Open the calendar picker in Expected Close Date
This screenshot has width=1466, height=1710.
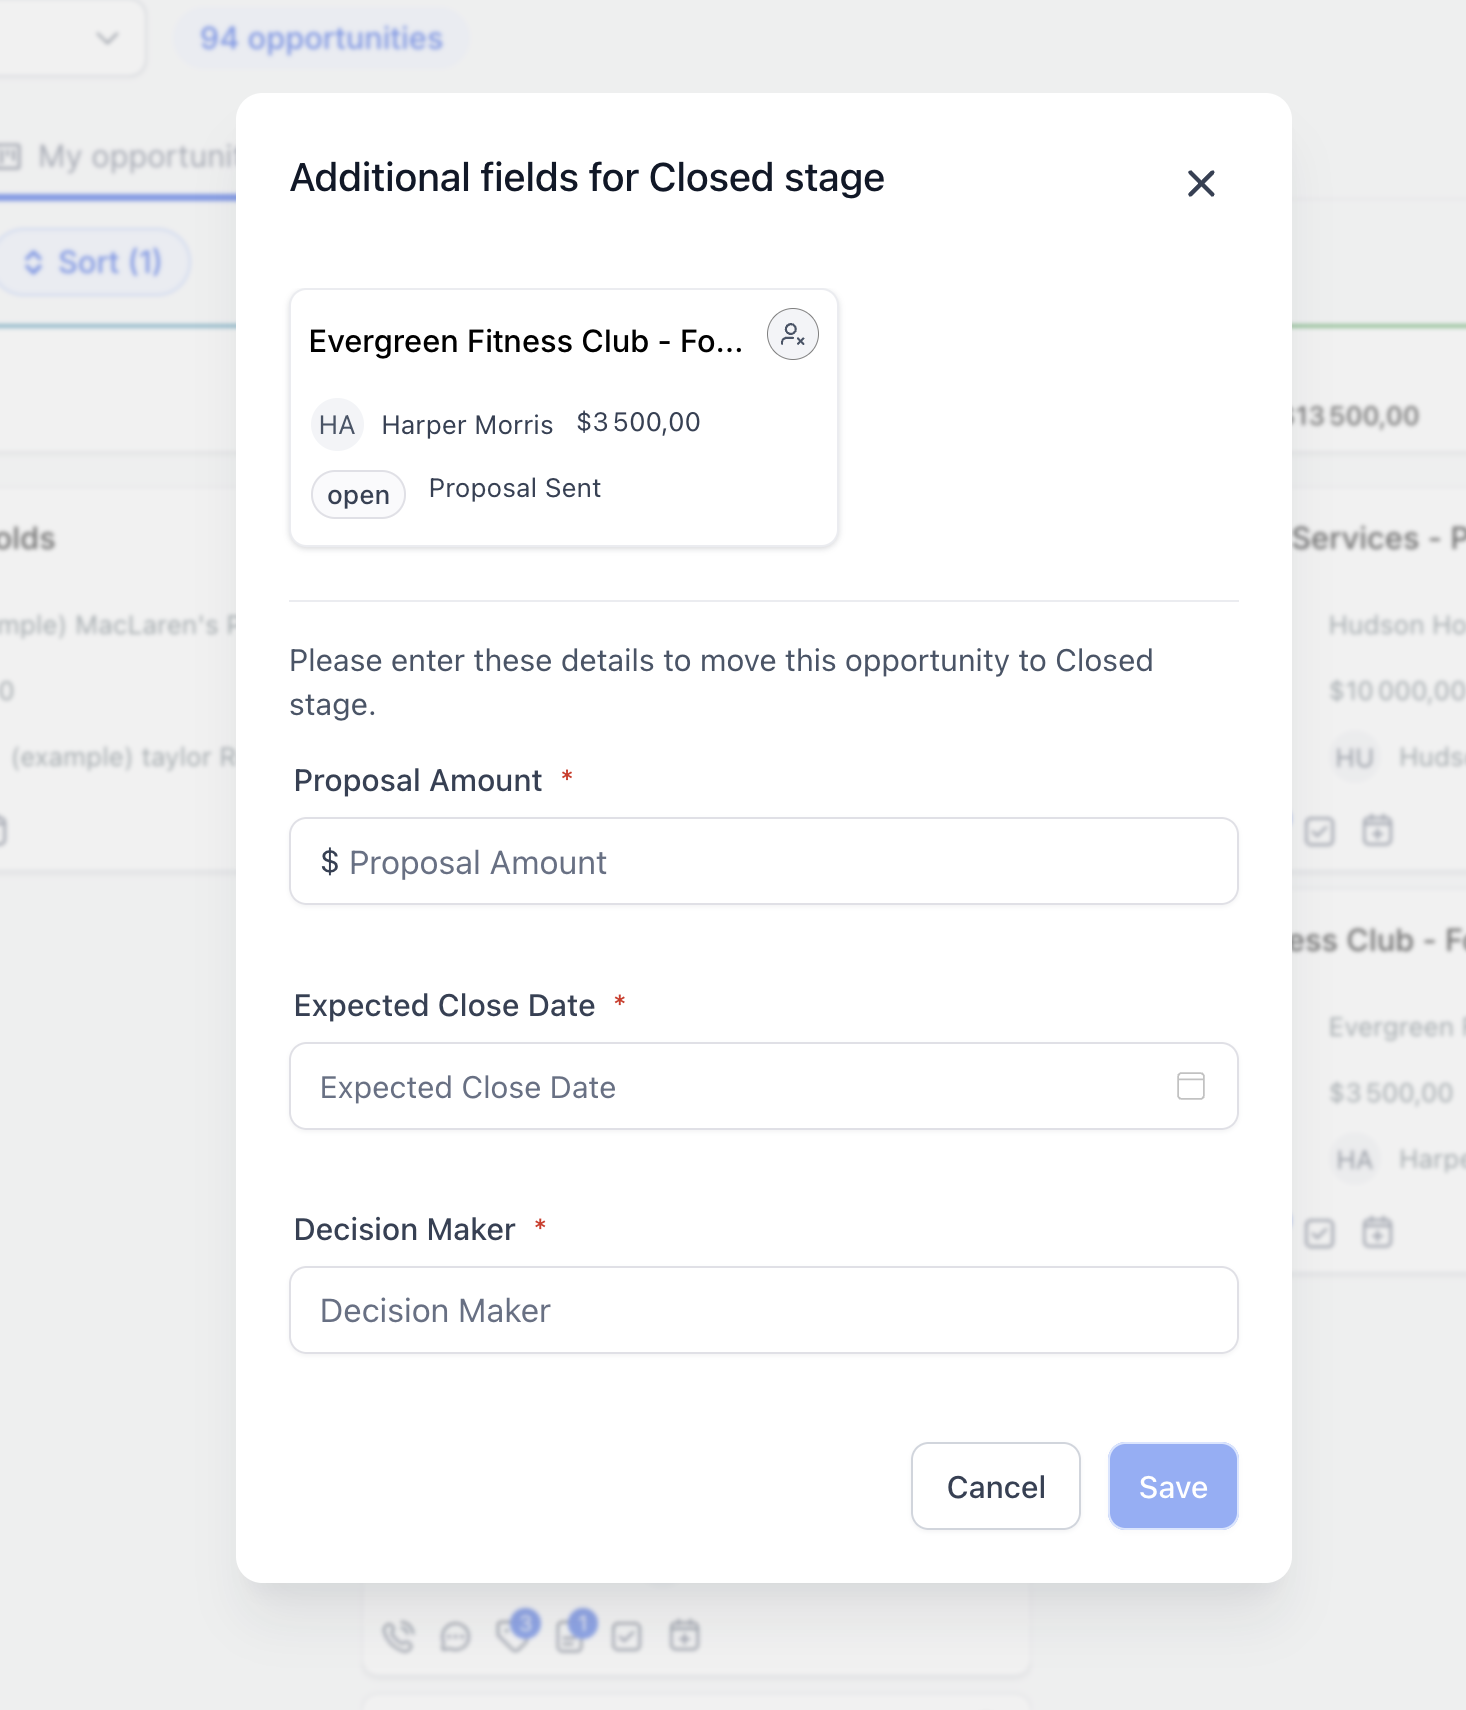[x=1191, y=1086]
